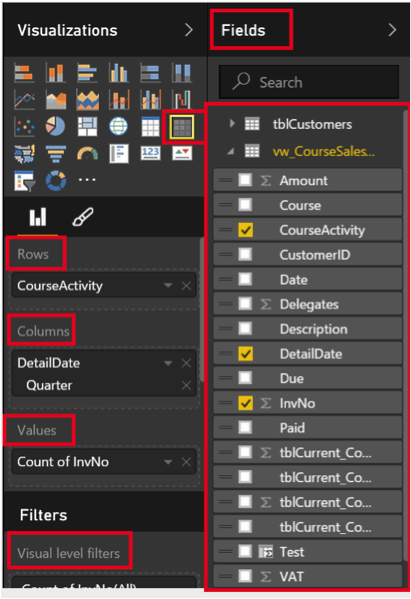Viewport: 411px width, 599px height.
Task: Check the Date field checkbox
Action: (245, 279)
